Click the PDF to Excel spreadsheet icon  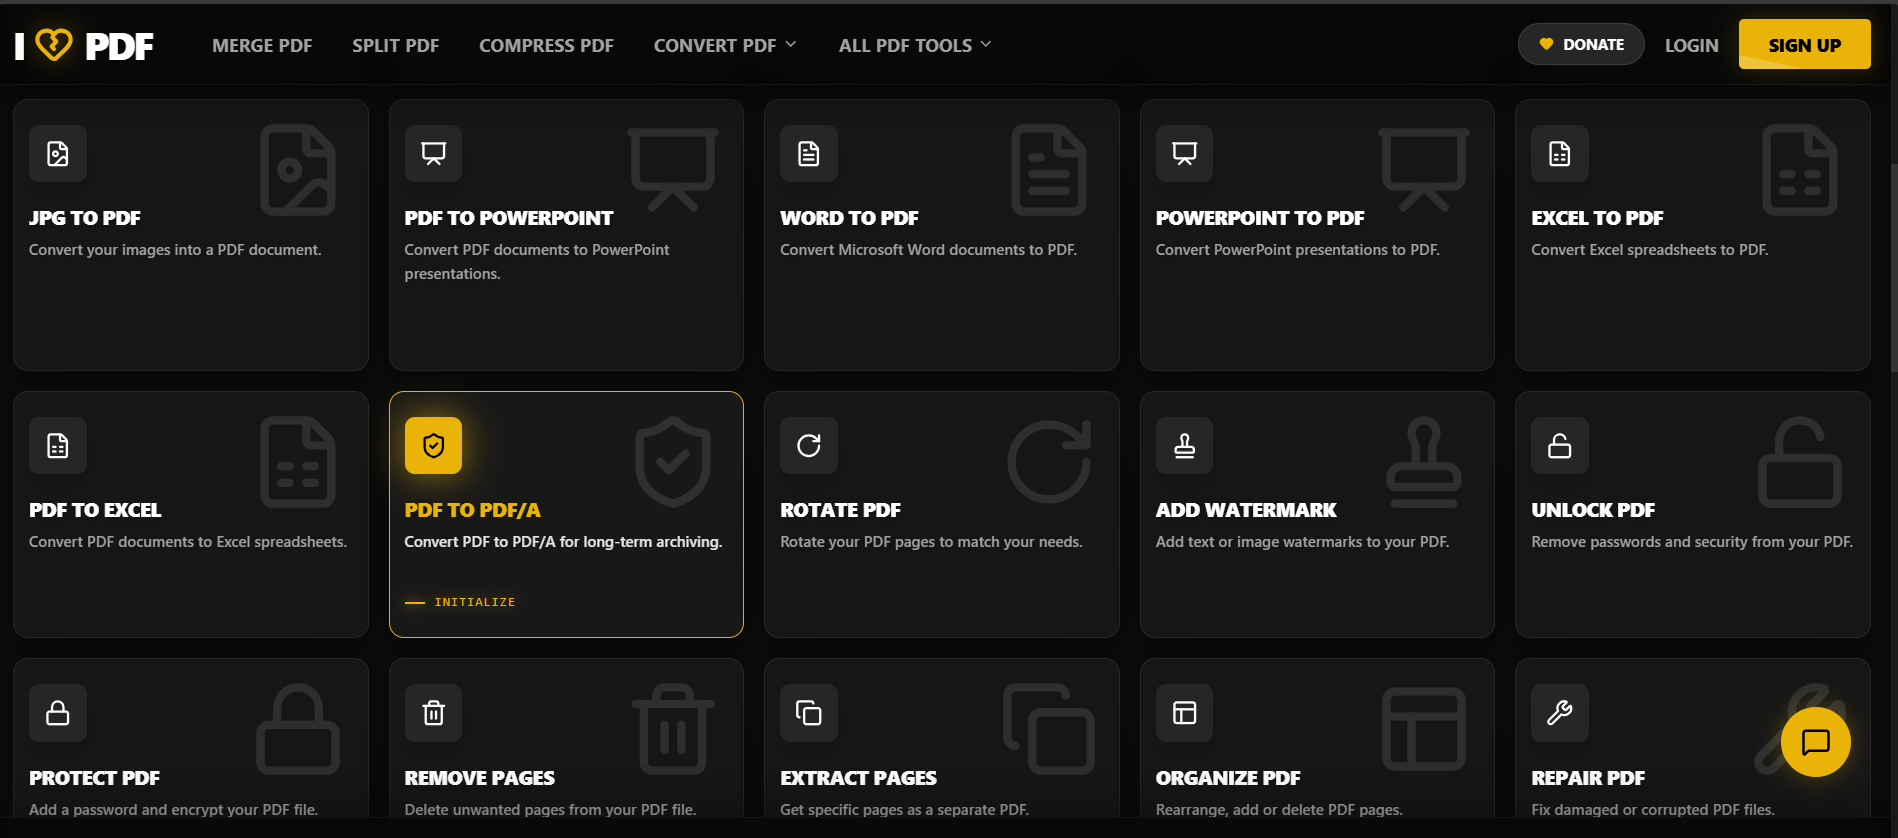pyautogui.click(x=58, y=445)
